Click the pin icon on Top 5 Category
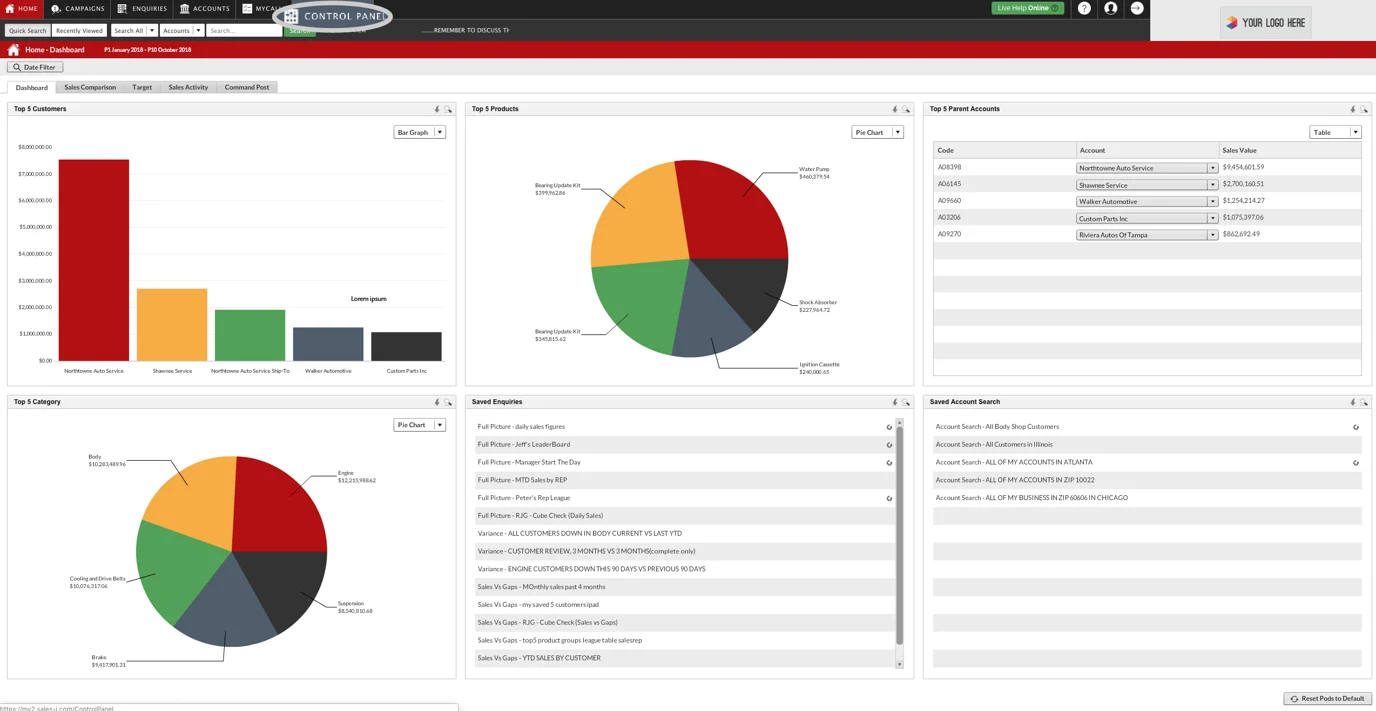Screen dimensions: 1376x711 click(437, 402)
